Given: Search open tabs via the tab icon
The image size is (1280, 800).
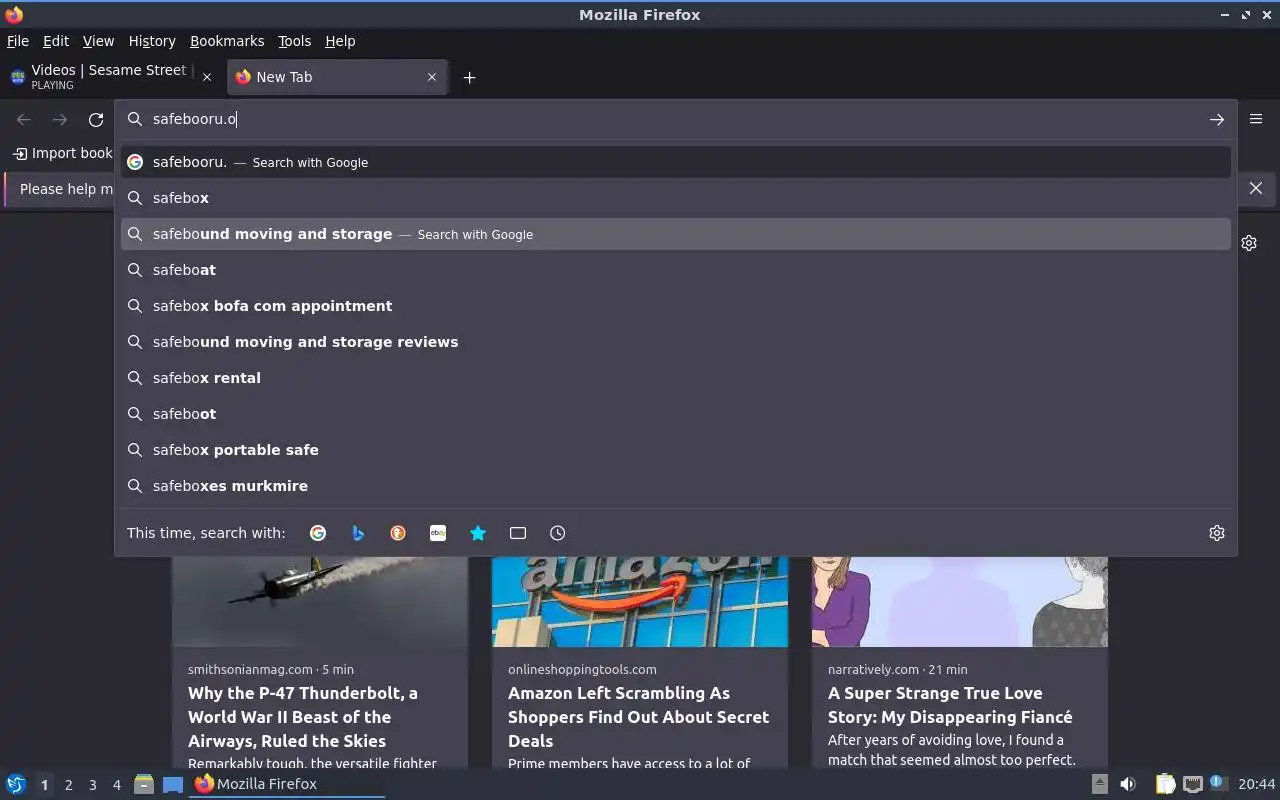Looking at the screenshot, I should point(518,533).
